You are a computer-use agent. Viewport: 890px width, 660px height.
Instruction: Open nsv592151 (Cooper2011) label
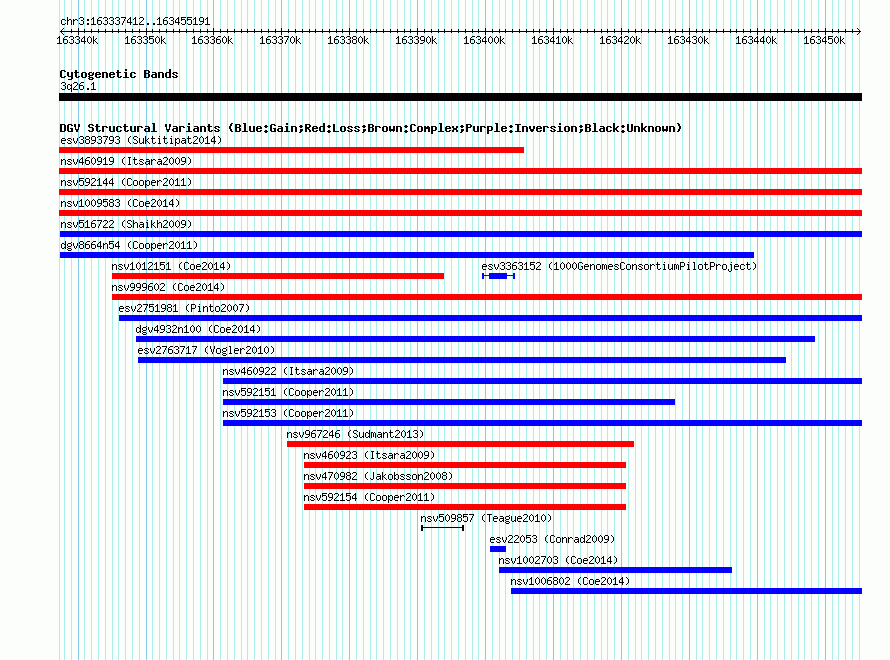(288, 392)
